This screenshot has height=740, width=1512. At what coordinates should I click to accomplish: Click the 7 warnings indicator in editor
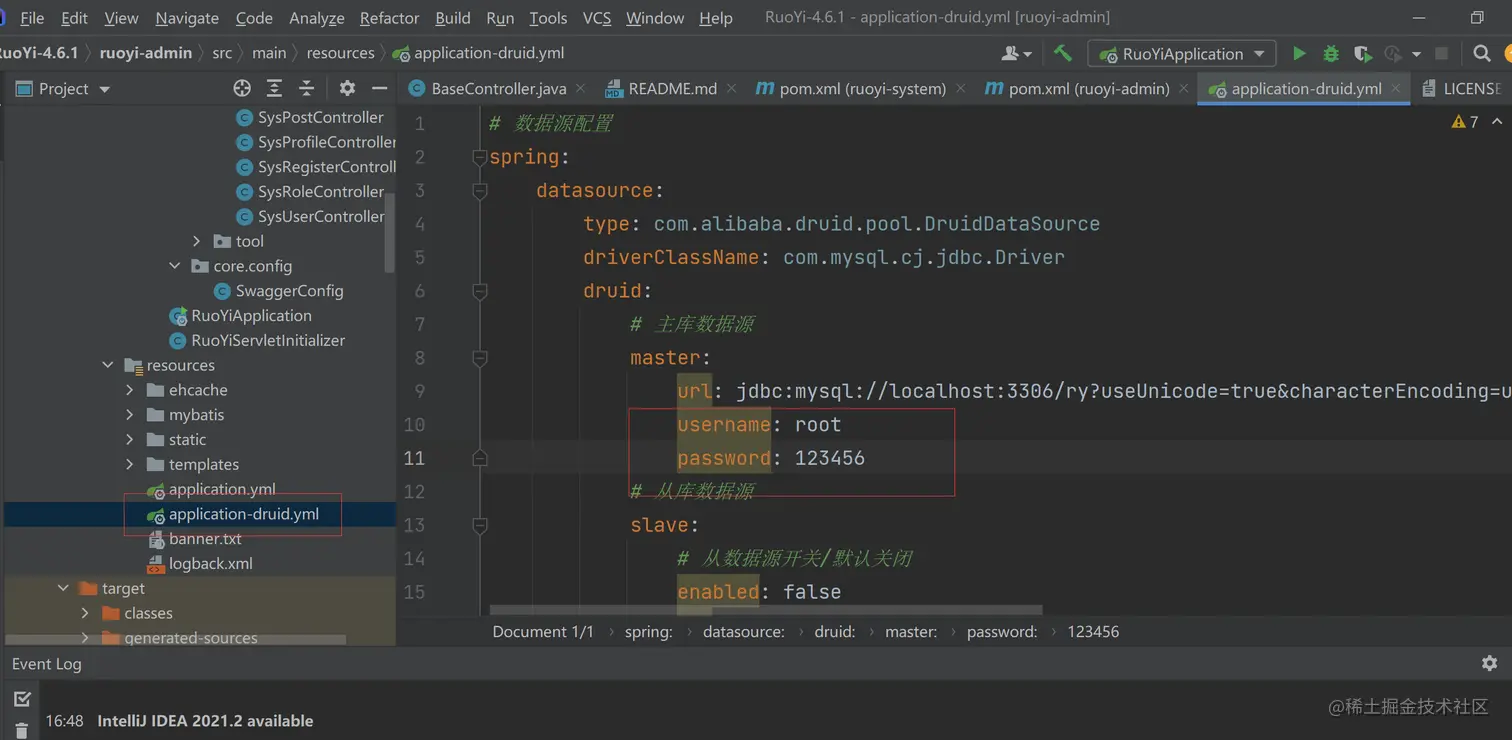point(1465,122)
